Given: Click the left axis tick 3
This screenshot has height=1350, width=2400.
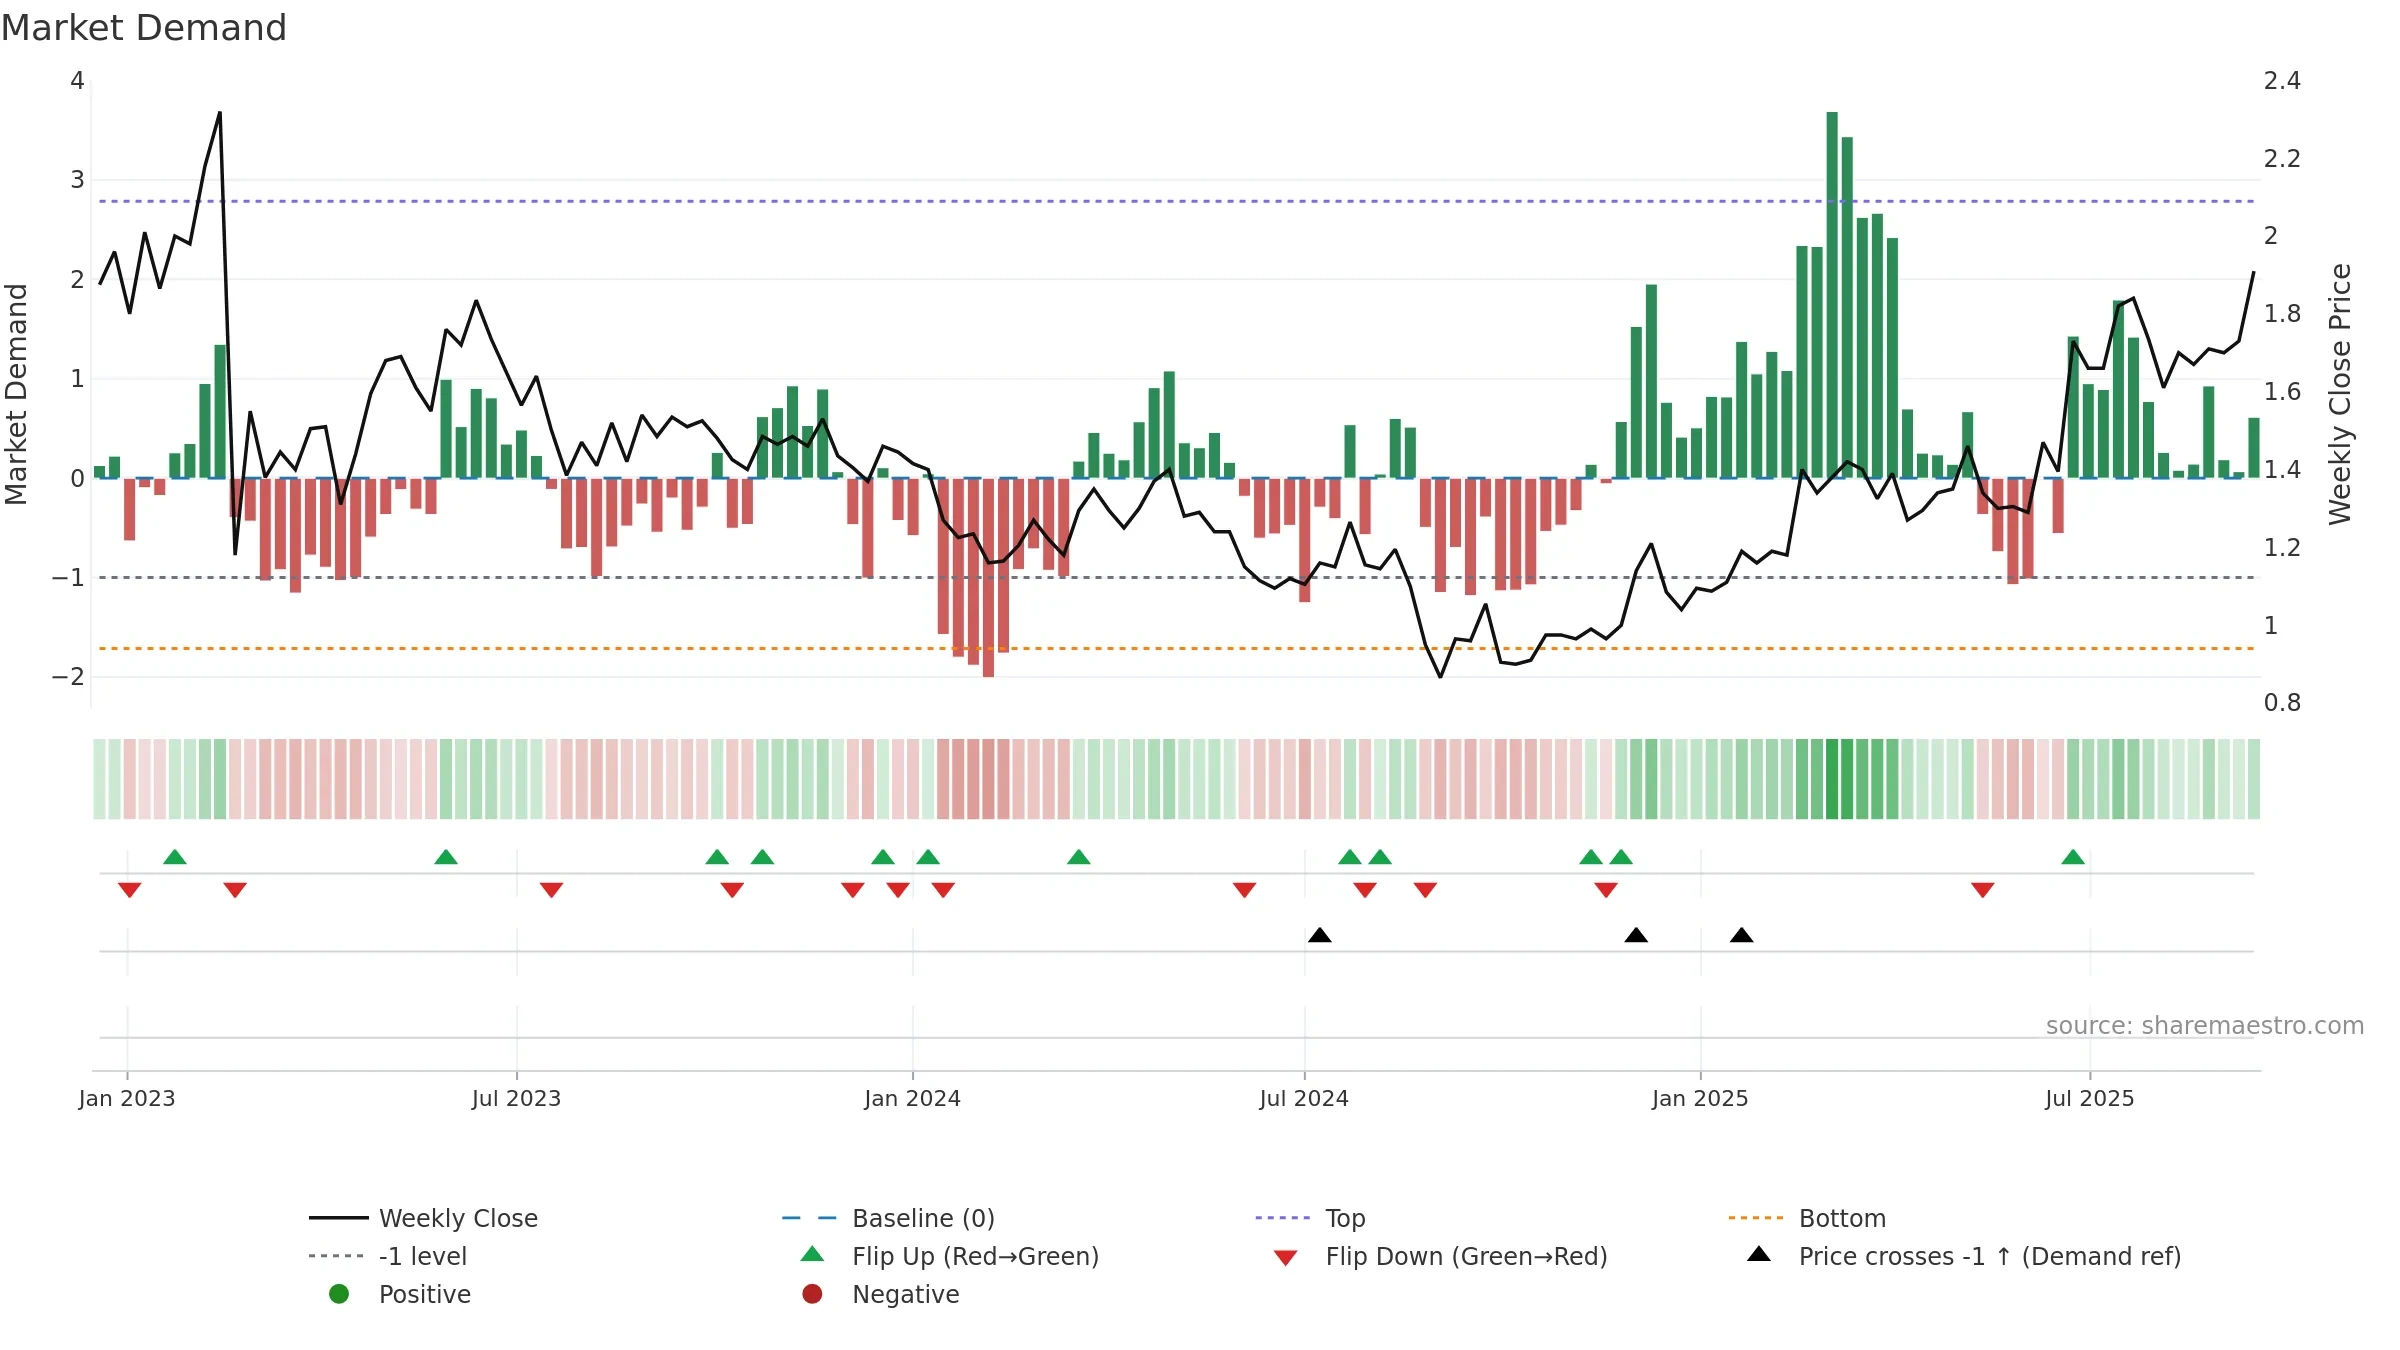Looking at the screenshot, I should click(x=77, y=180).
